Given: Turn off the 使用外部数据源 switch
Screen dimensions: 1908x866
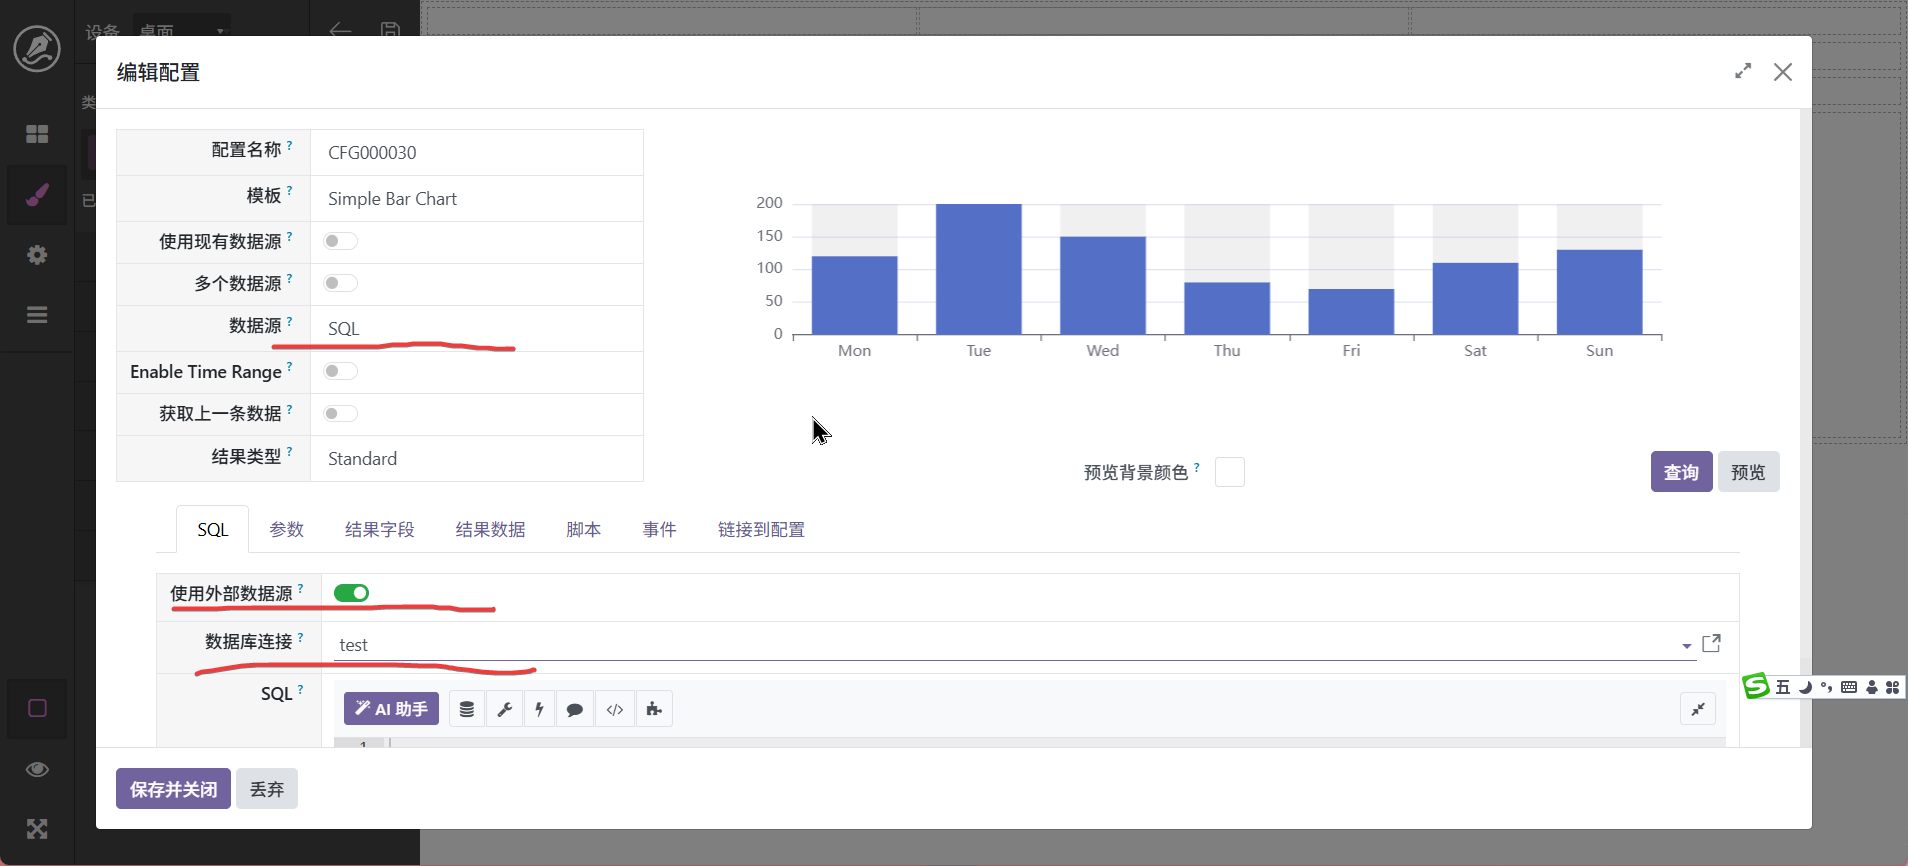Looking at the screenshot, I should coord(351,593).
